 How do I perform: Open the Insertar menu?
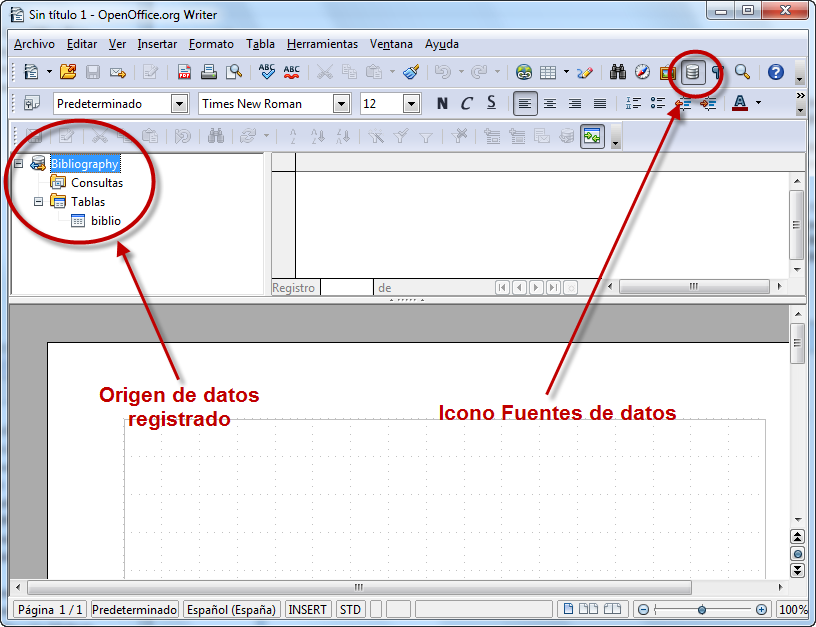tap(157, 44)
